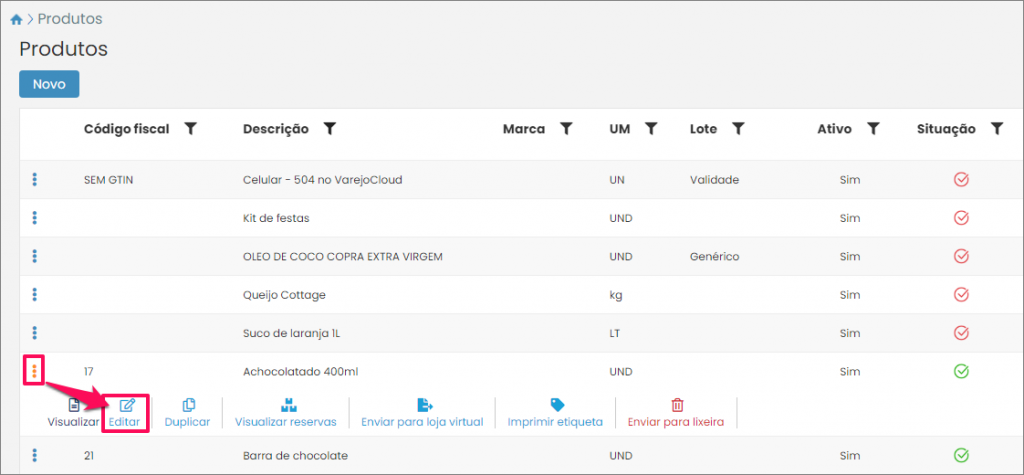This screenshot has height=475, width=1024.
Task: Expand actions menu for Celular row
Action: 35,180
